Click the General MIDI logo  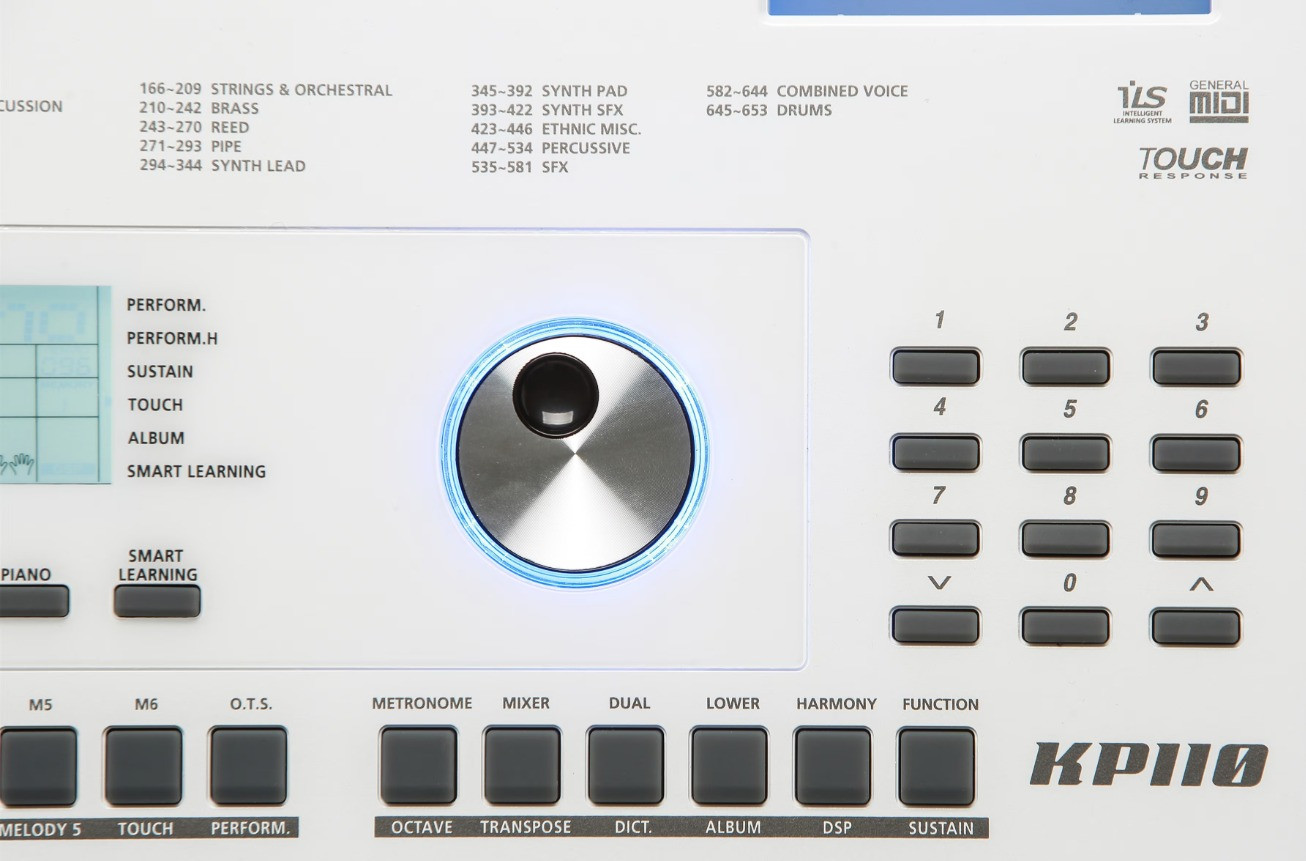pos(1219,101)
